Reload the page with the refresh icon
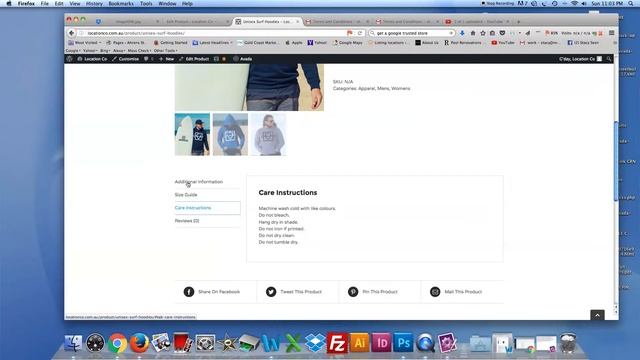 [x=360, y=33]
